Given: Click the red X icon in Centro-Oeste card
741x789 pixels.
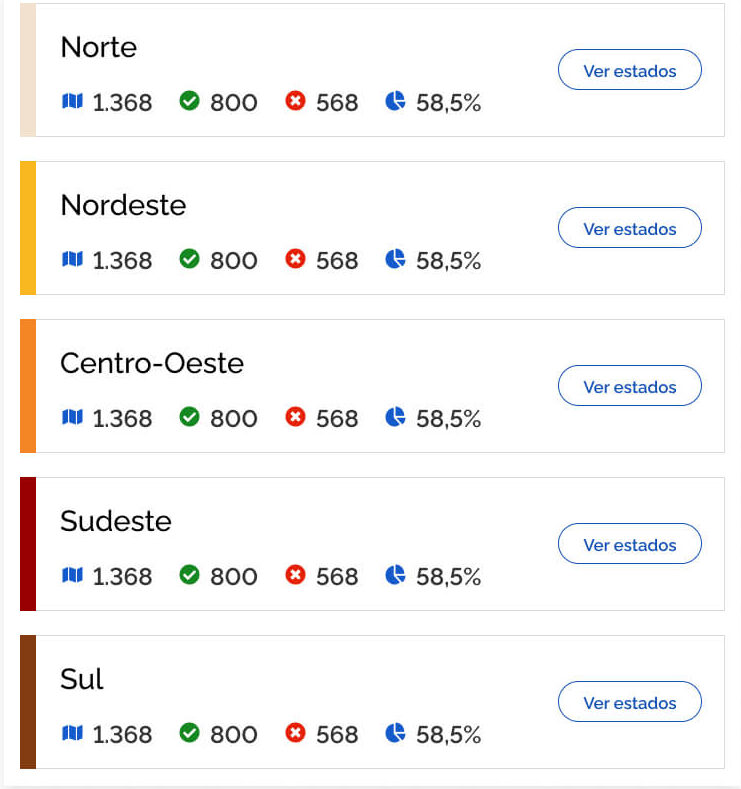Looking at the screenshot, I should coord(295,417).
